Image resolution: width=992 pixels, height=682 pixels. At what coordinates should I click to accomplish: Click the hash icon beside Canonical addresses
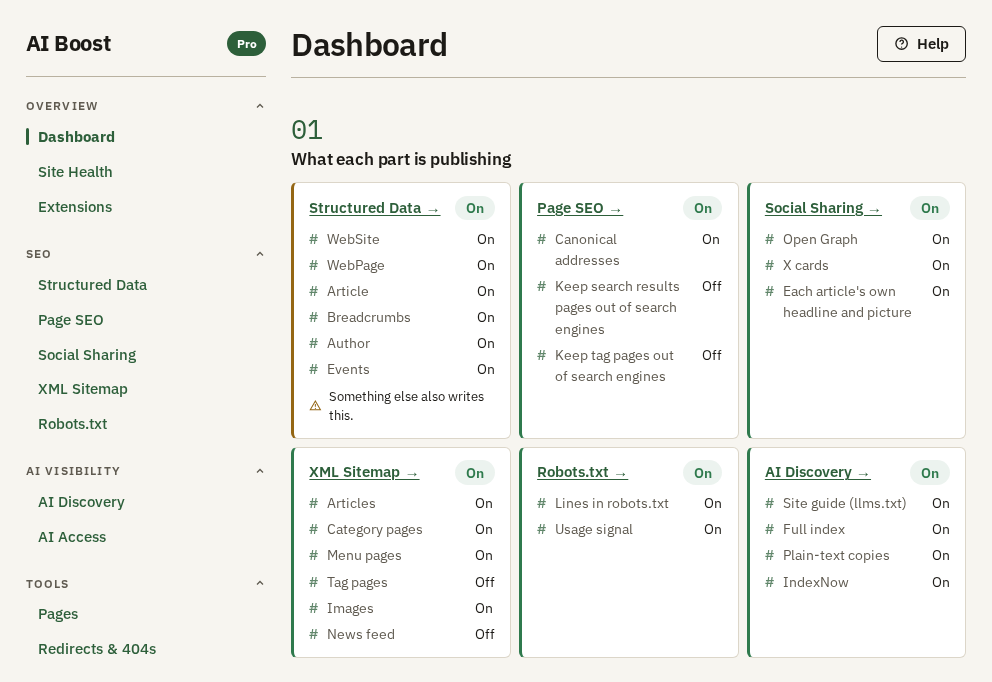542,239
